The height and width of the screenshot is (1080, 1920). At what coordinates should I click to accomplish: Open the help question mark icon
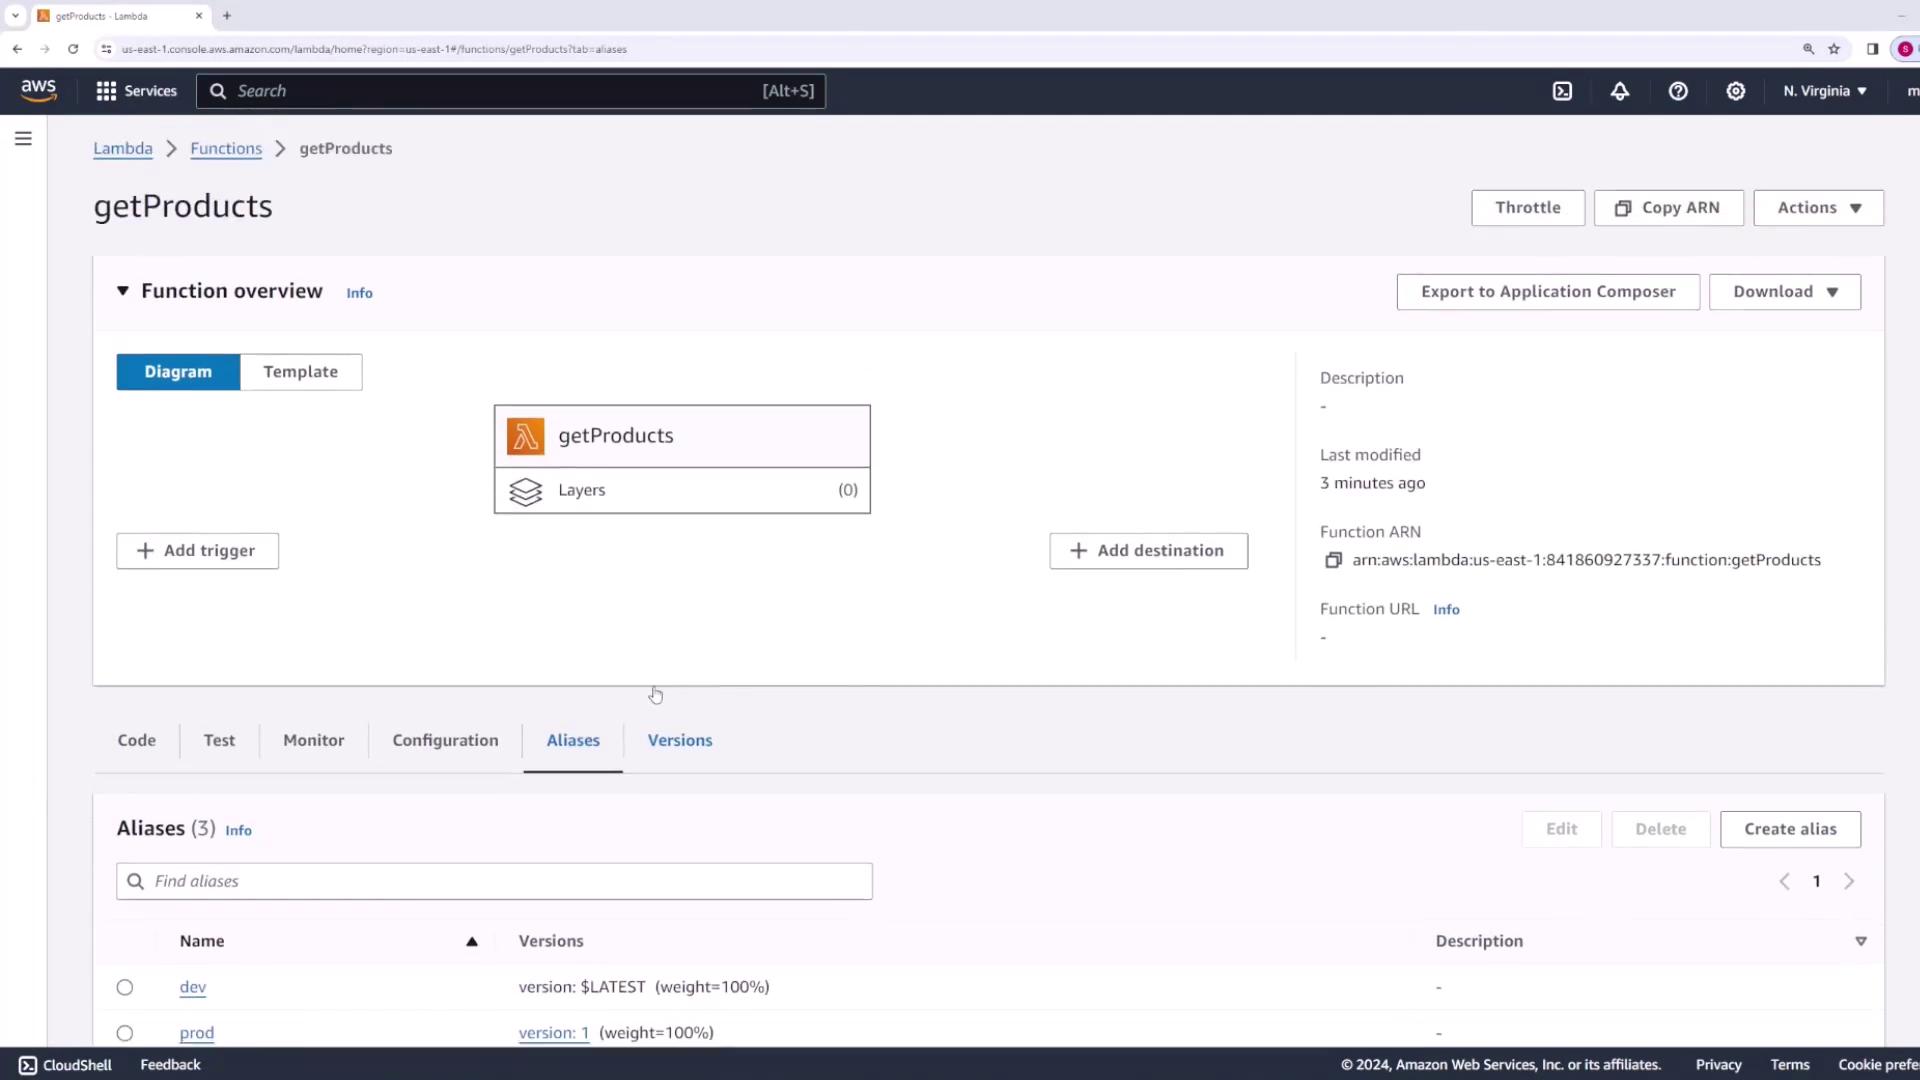click(1678, 91)
